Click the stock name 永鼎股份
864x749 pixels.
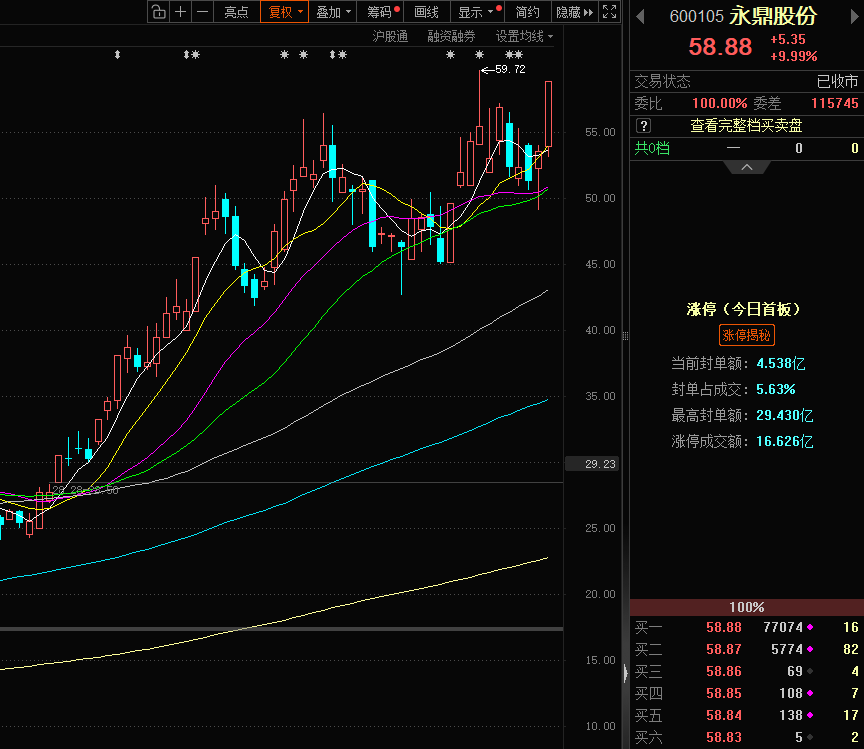pos(773,16)
